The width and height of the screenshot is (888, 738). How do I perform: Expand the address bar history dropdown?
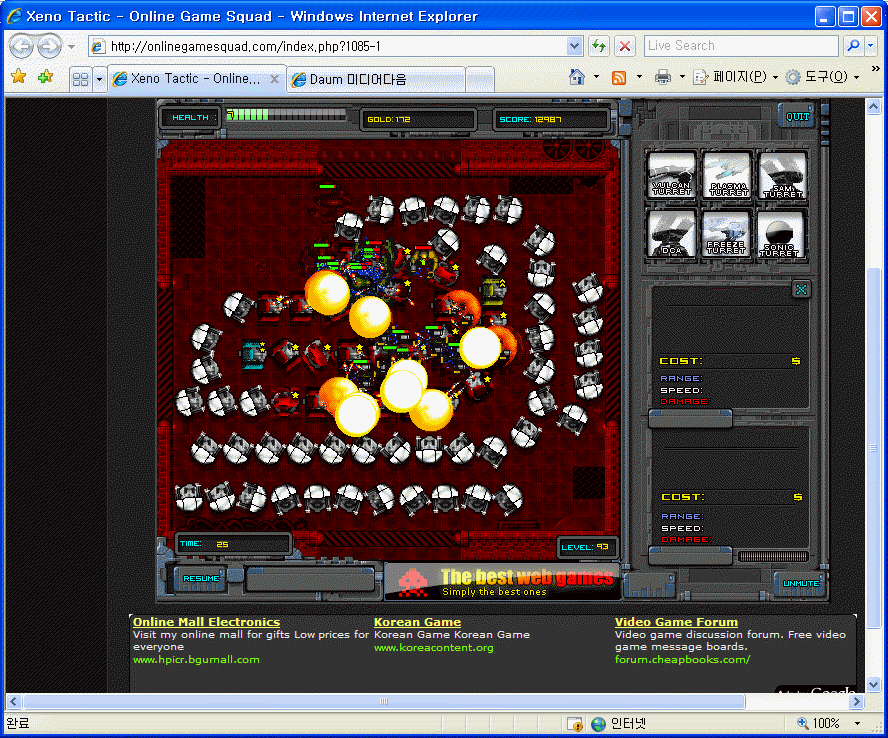point(574,46)
